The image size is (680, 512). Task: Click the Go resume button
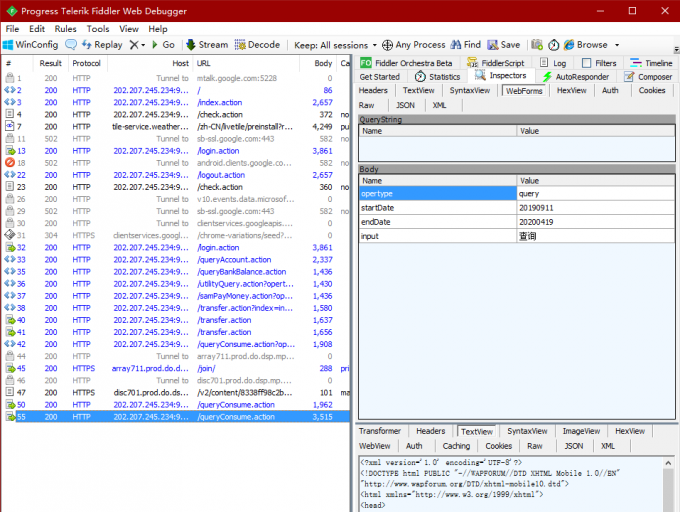coord(163,45)
